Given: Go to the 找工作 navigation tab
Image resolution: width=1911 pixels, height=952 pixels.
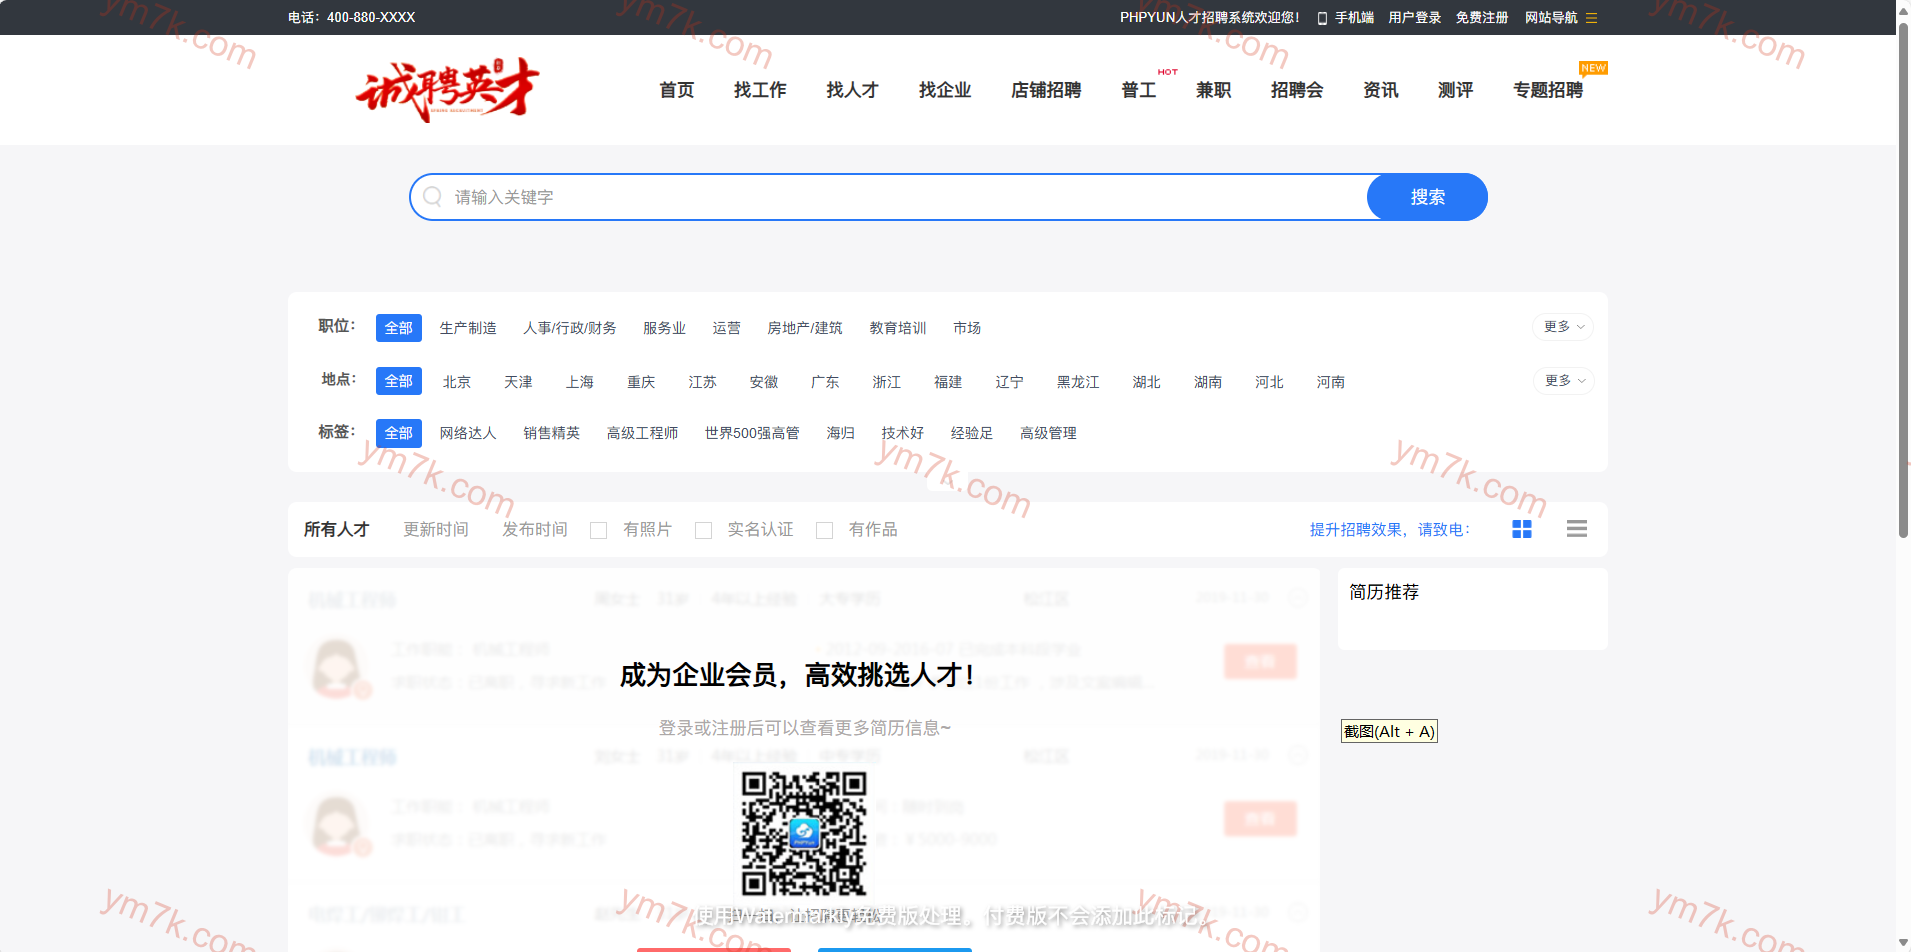Looking at the screenshot, I should point(759,90).
